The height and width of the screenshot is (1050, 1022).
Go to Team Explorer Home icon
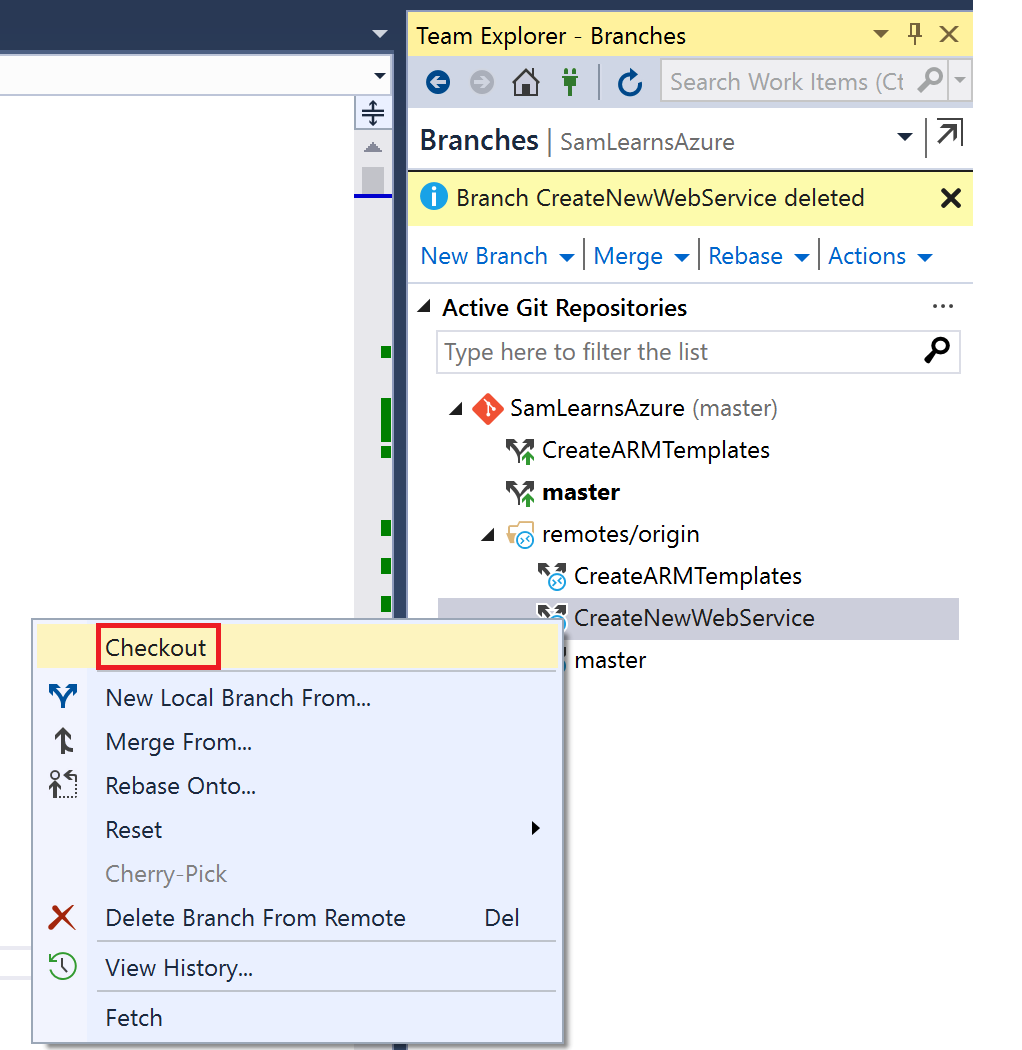[526, 82]
